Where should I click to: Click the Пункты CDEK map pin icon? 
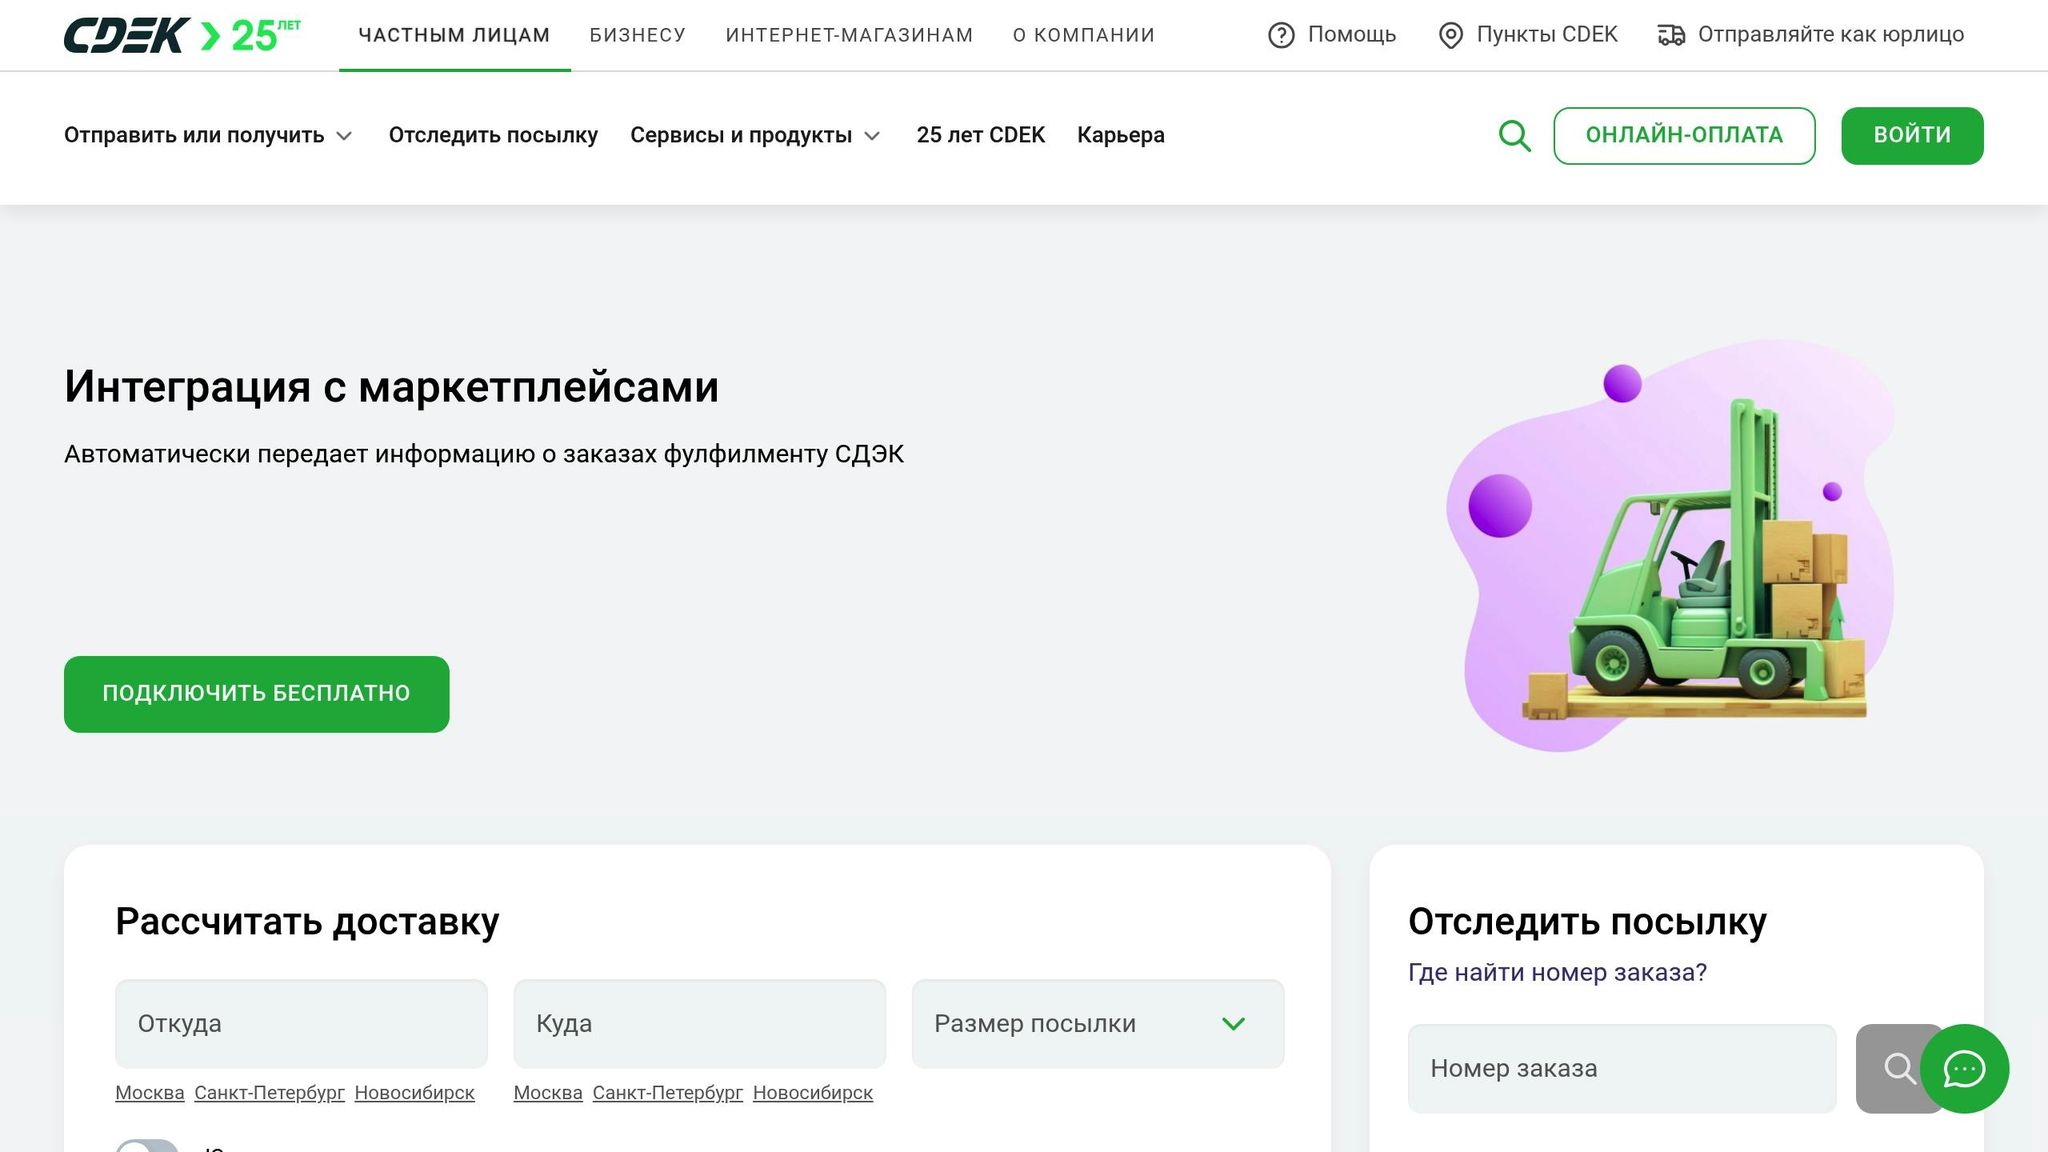click(x=1450, y=35)
